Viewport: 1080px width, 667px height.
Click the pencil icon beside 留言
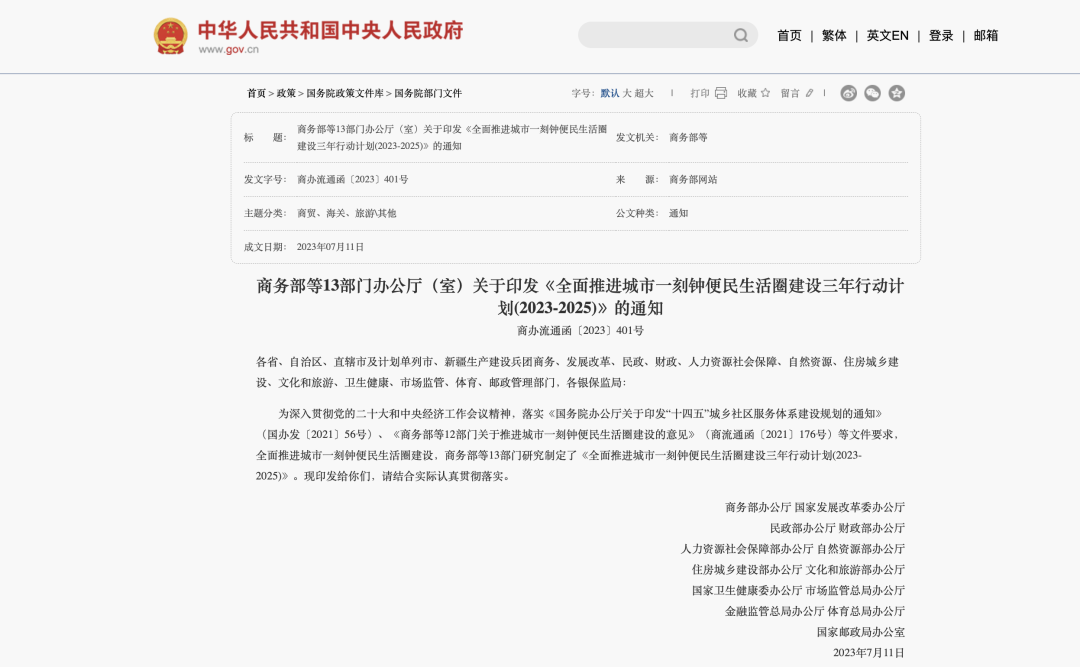point(809,93)
